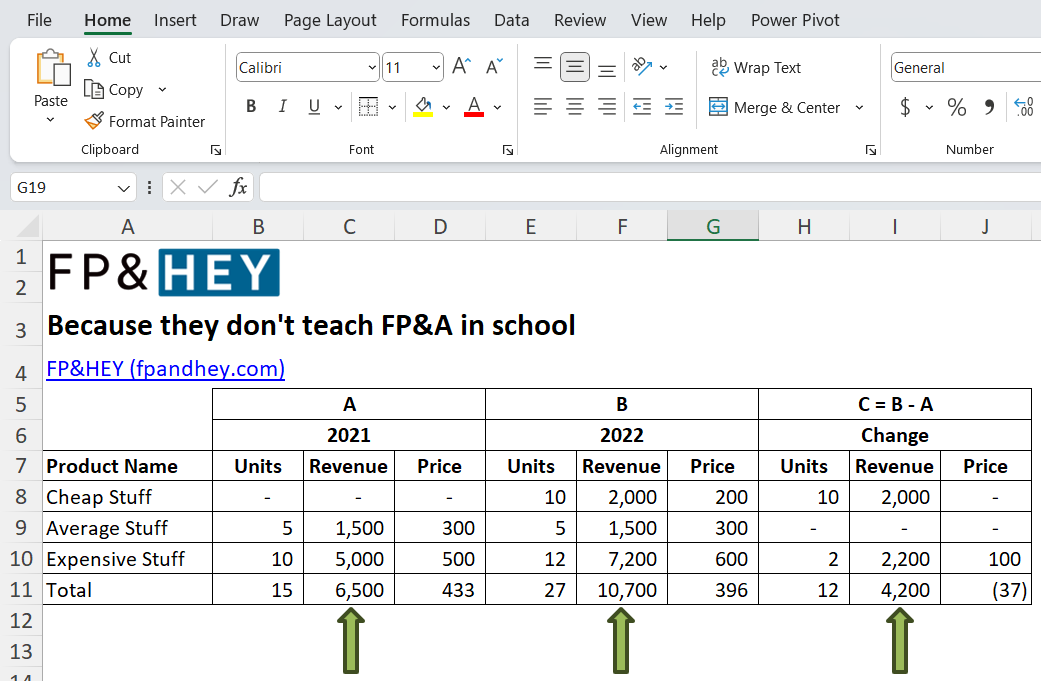The width and height of the screenshot is (1041, 681).
Task: Pick the red Font Color swatch
Action: (x=473, y=107)
